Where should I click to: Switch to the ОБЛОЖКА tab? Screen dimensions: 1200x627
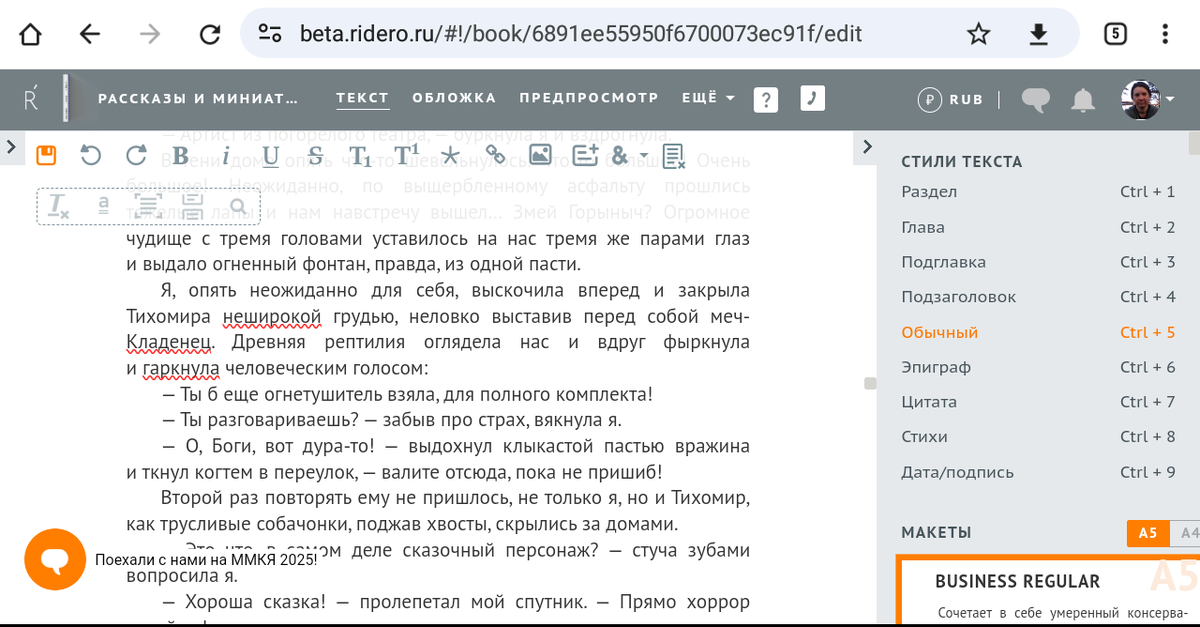point(454,98)
